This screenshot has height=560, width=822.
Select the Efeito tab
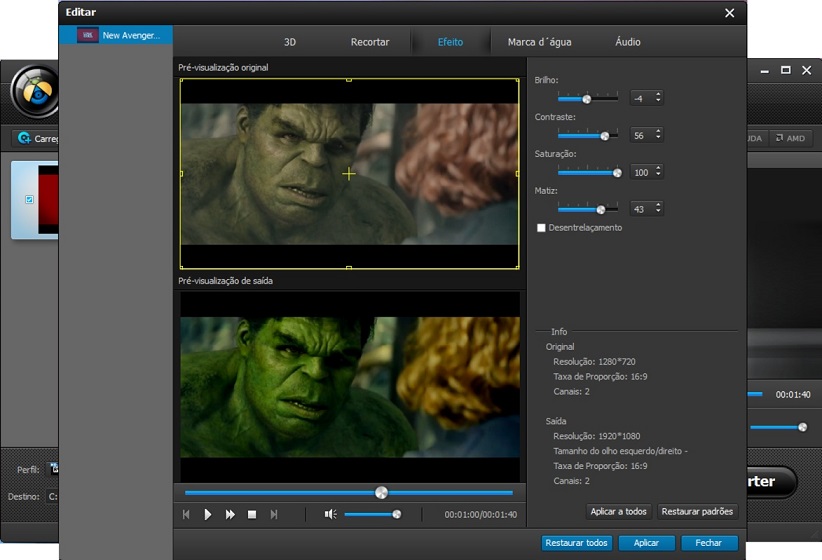click(450, 42)
